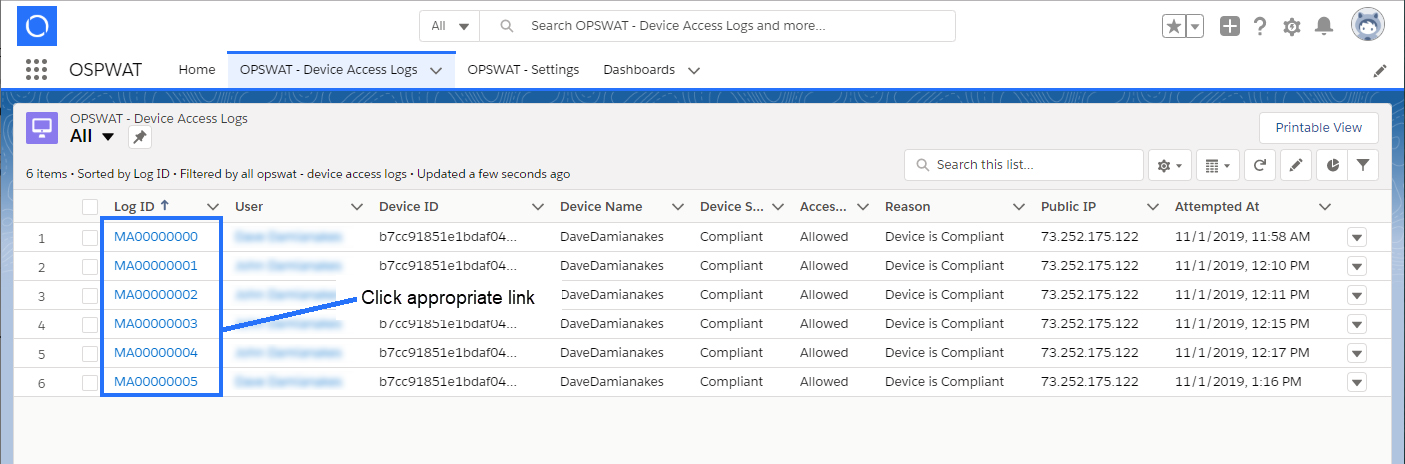Open Global Actions plus icon
The image size is (1405, 464).
tap(1230, 26)
